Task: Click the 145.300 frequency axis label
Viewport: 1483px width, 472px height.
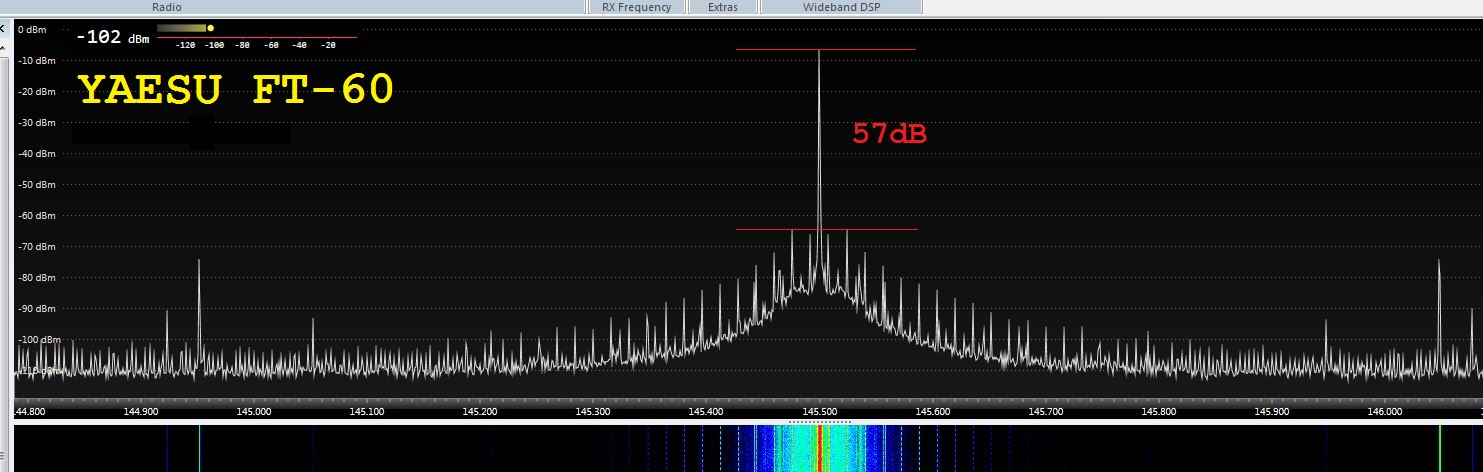Action: [593, 411]
